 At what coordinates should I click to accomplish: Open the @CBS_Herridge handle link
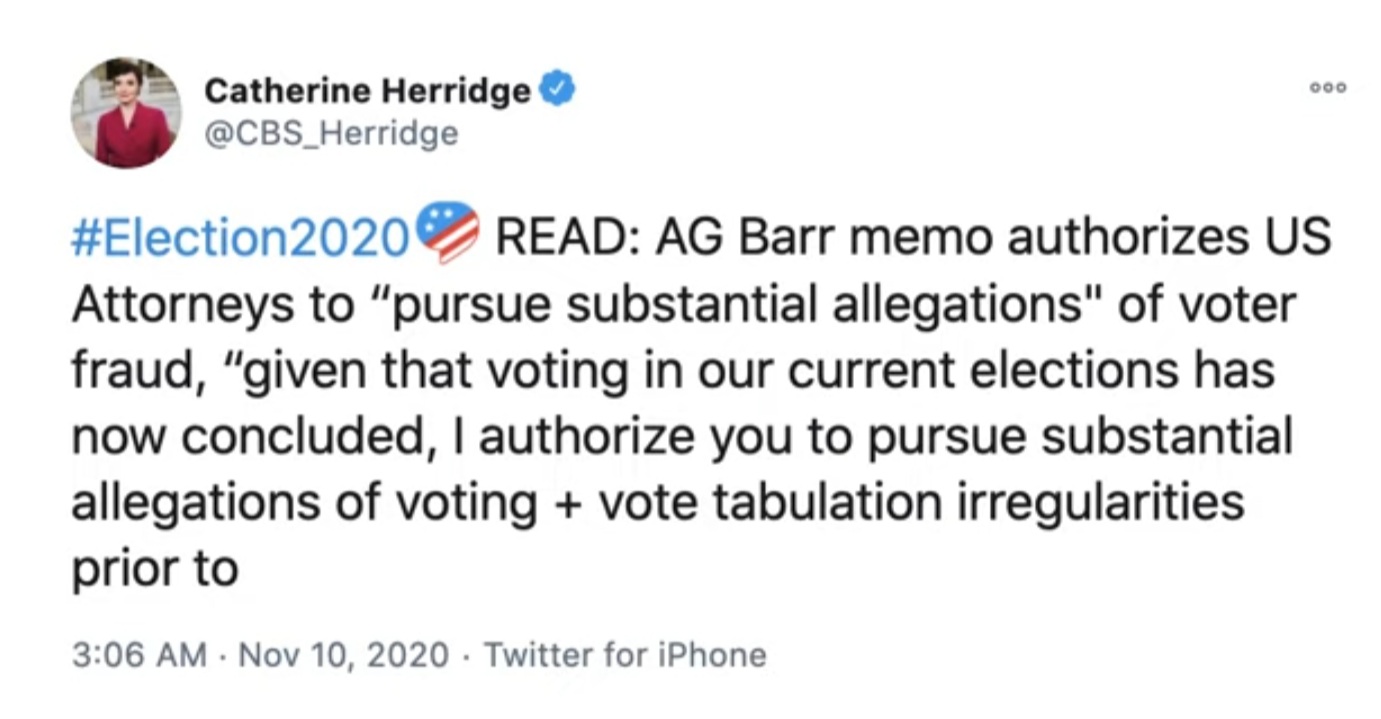point(331,133)
